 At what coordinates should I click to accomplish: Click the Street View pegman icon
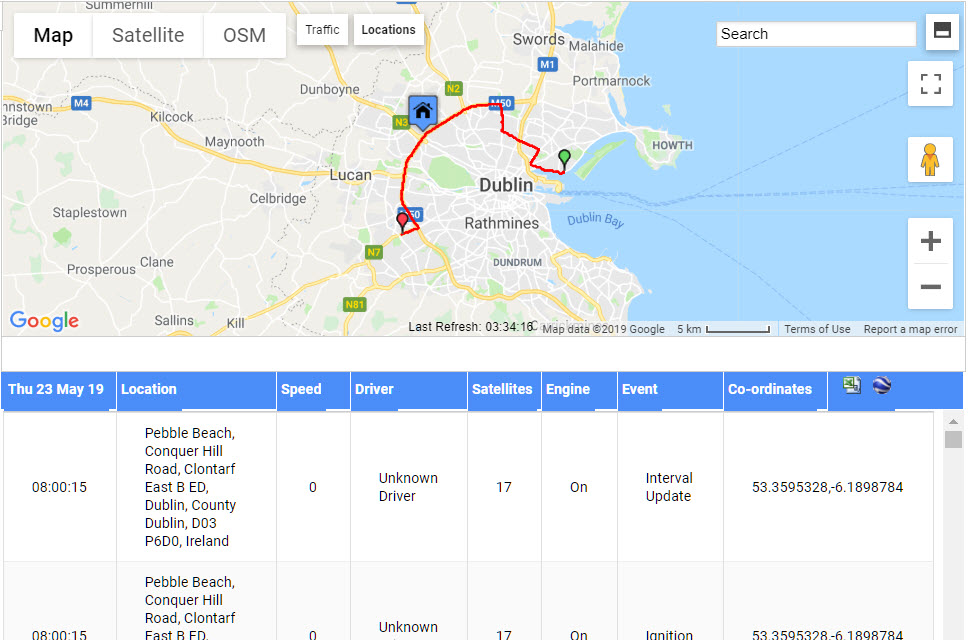coord(929,159)
